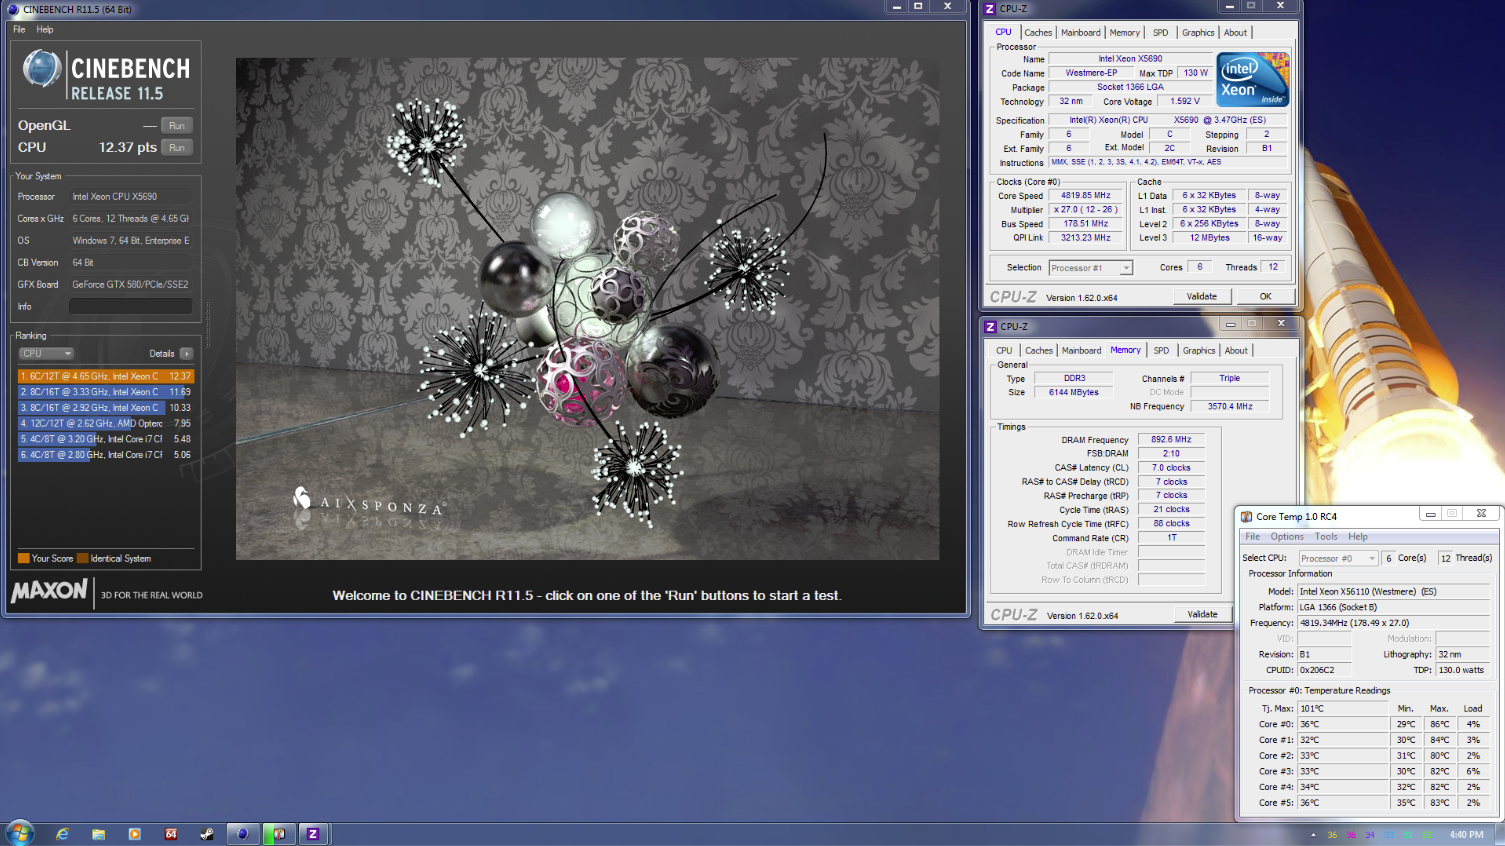The width and height of the screenshot is (1505, 846).
Task: Open the Ranking CPU dropdown
Action: 46,353
